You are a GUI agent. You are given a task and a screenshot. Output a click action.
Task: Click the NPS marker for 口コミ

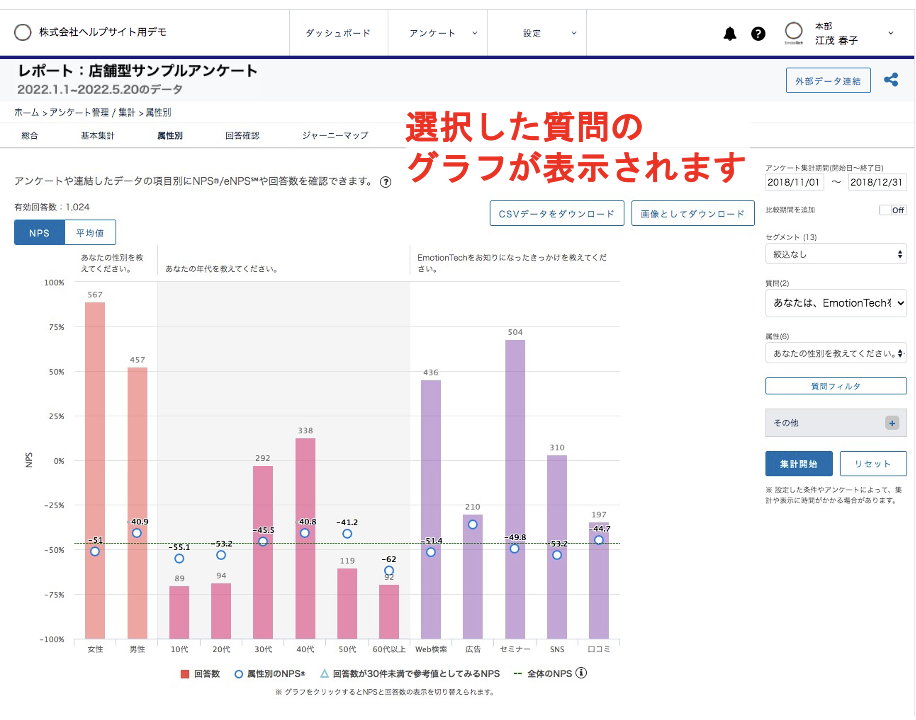point(599,540)
